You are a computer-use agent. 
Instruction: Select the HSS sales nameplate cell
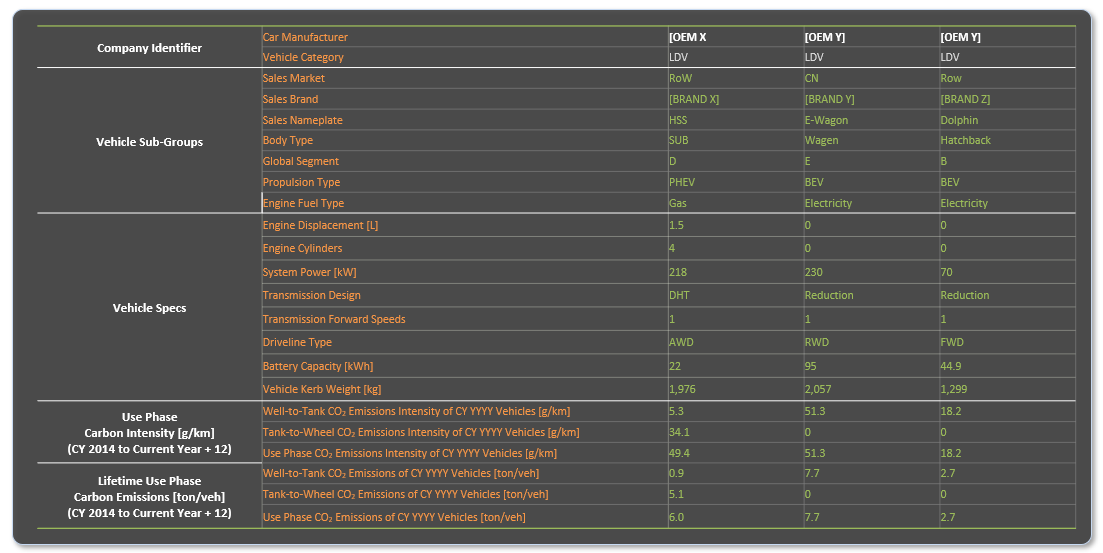pyautogui.click(x=678, y=120)
